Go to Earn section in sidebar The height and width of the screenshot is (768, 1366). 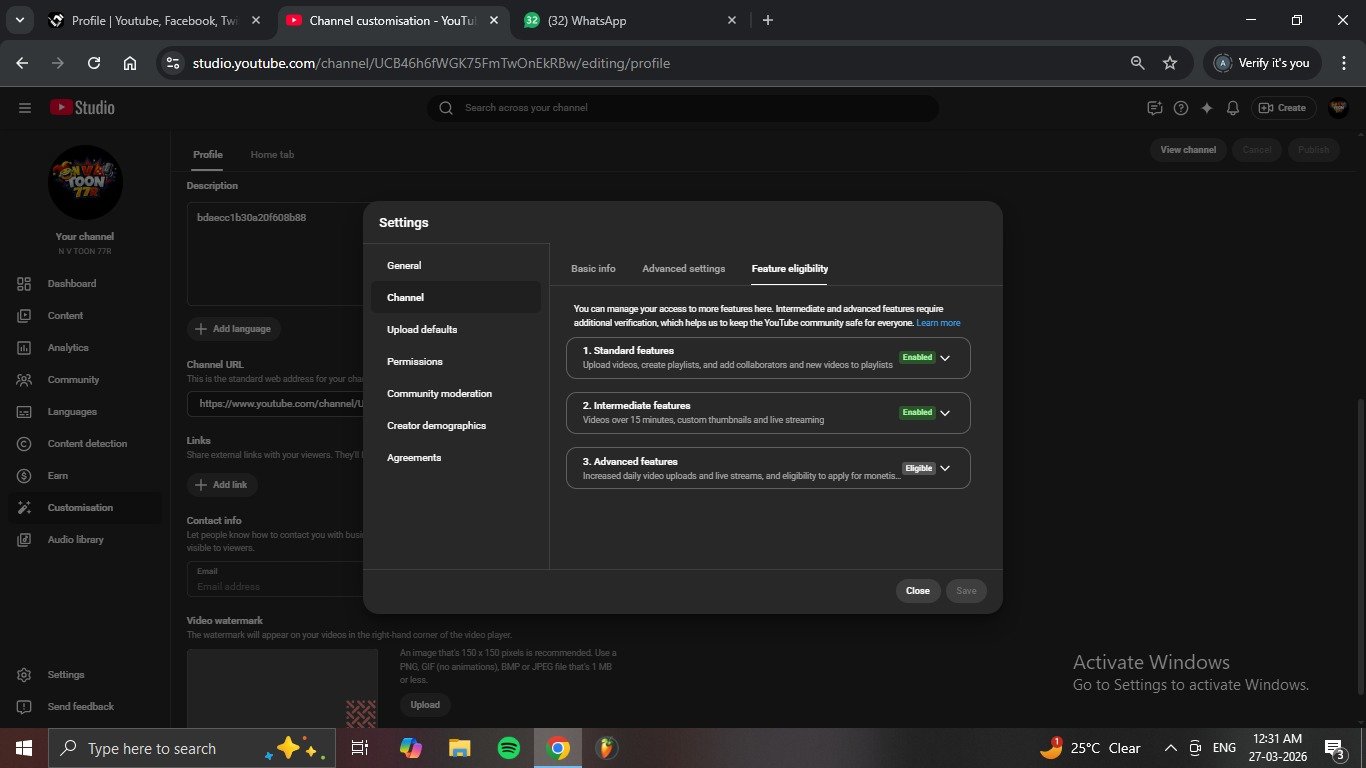[58, 476]
